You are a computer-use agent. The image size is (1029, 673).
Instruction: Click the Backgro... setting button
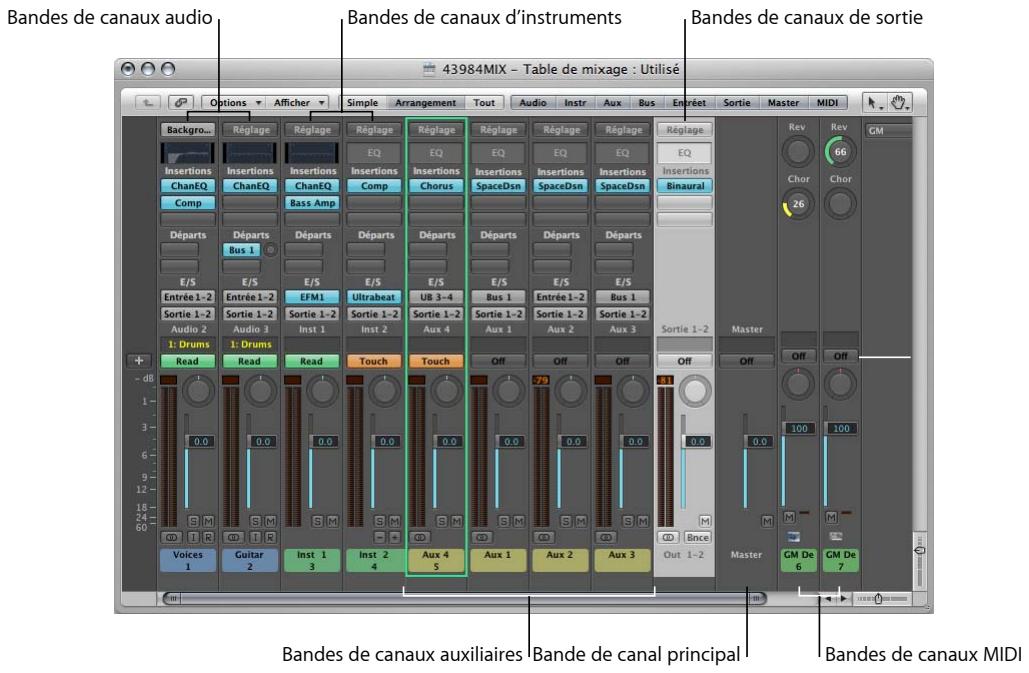tap(188, 130)
